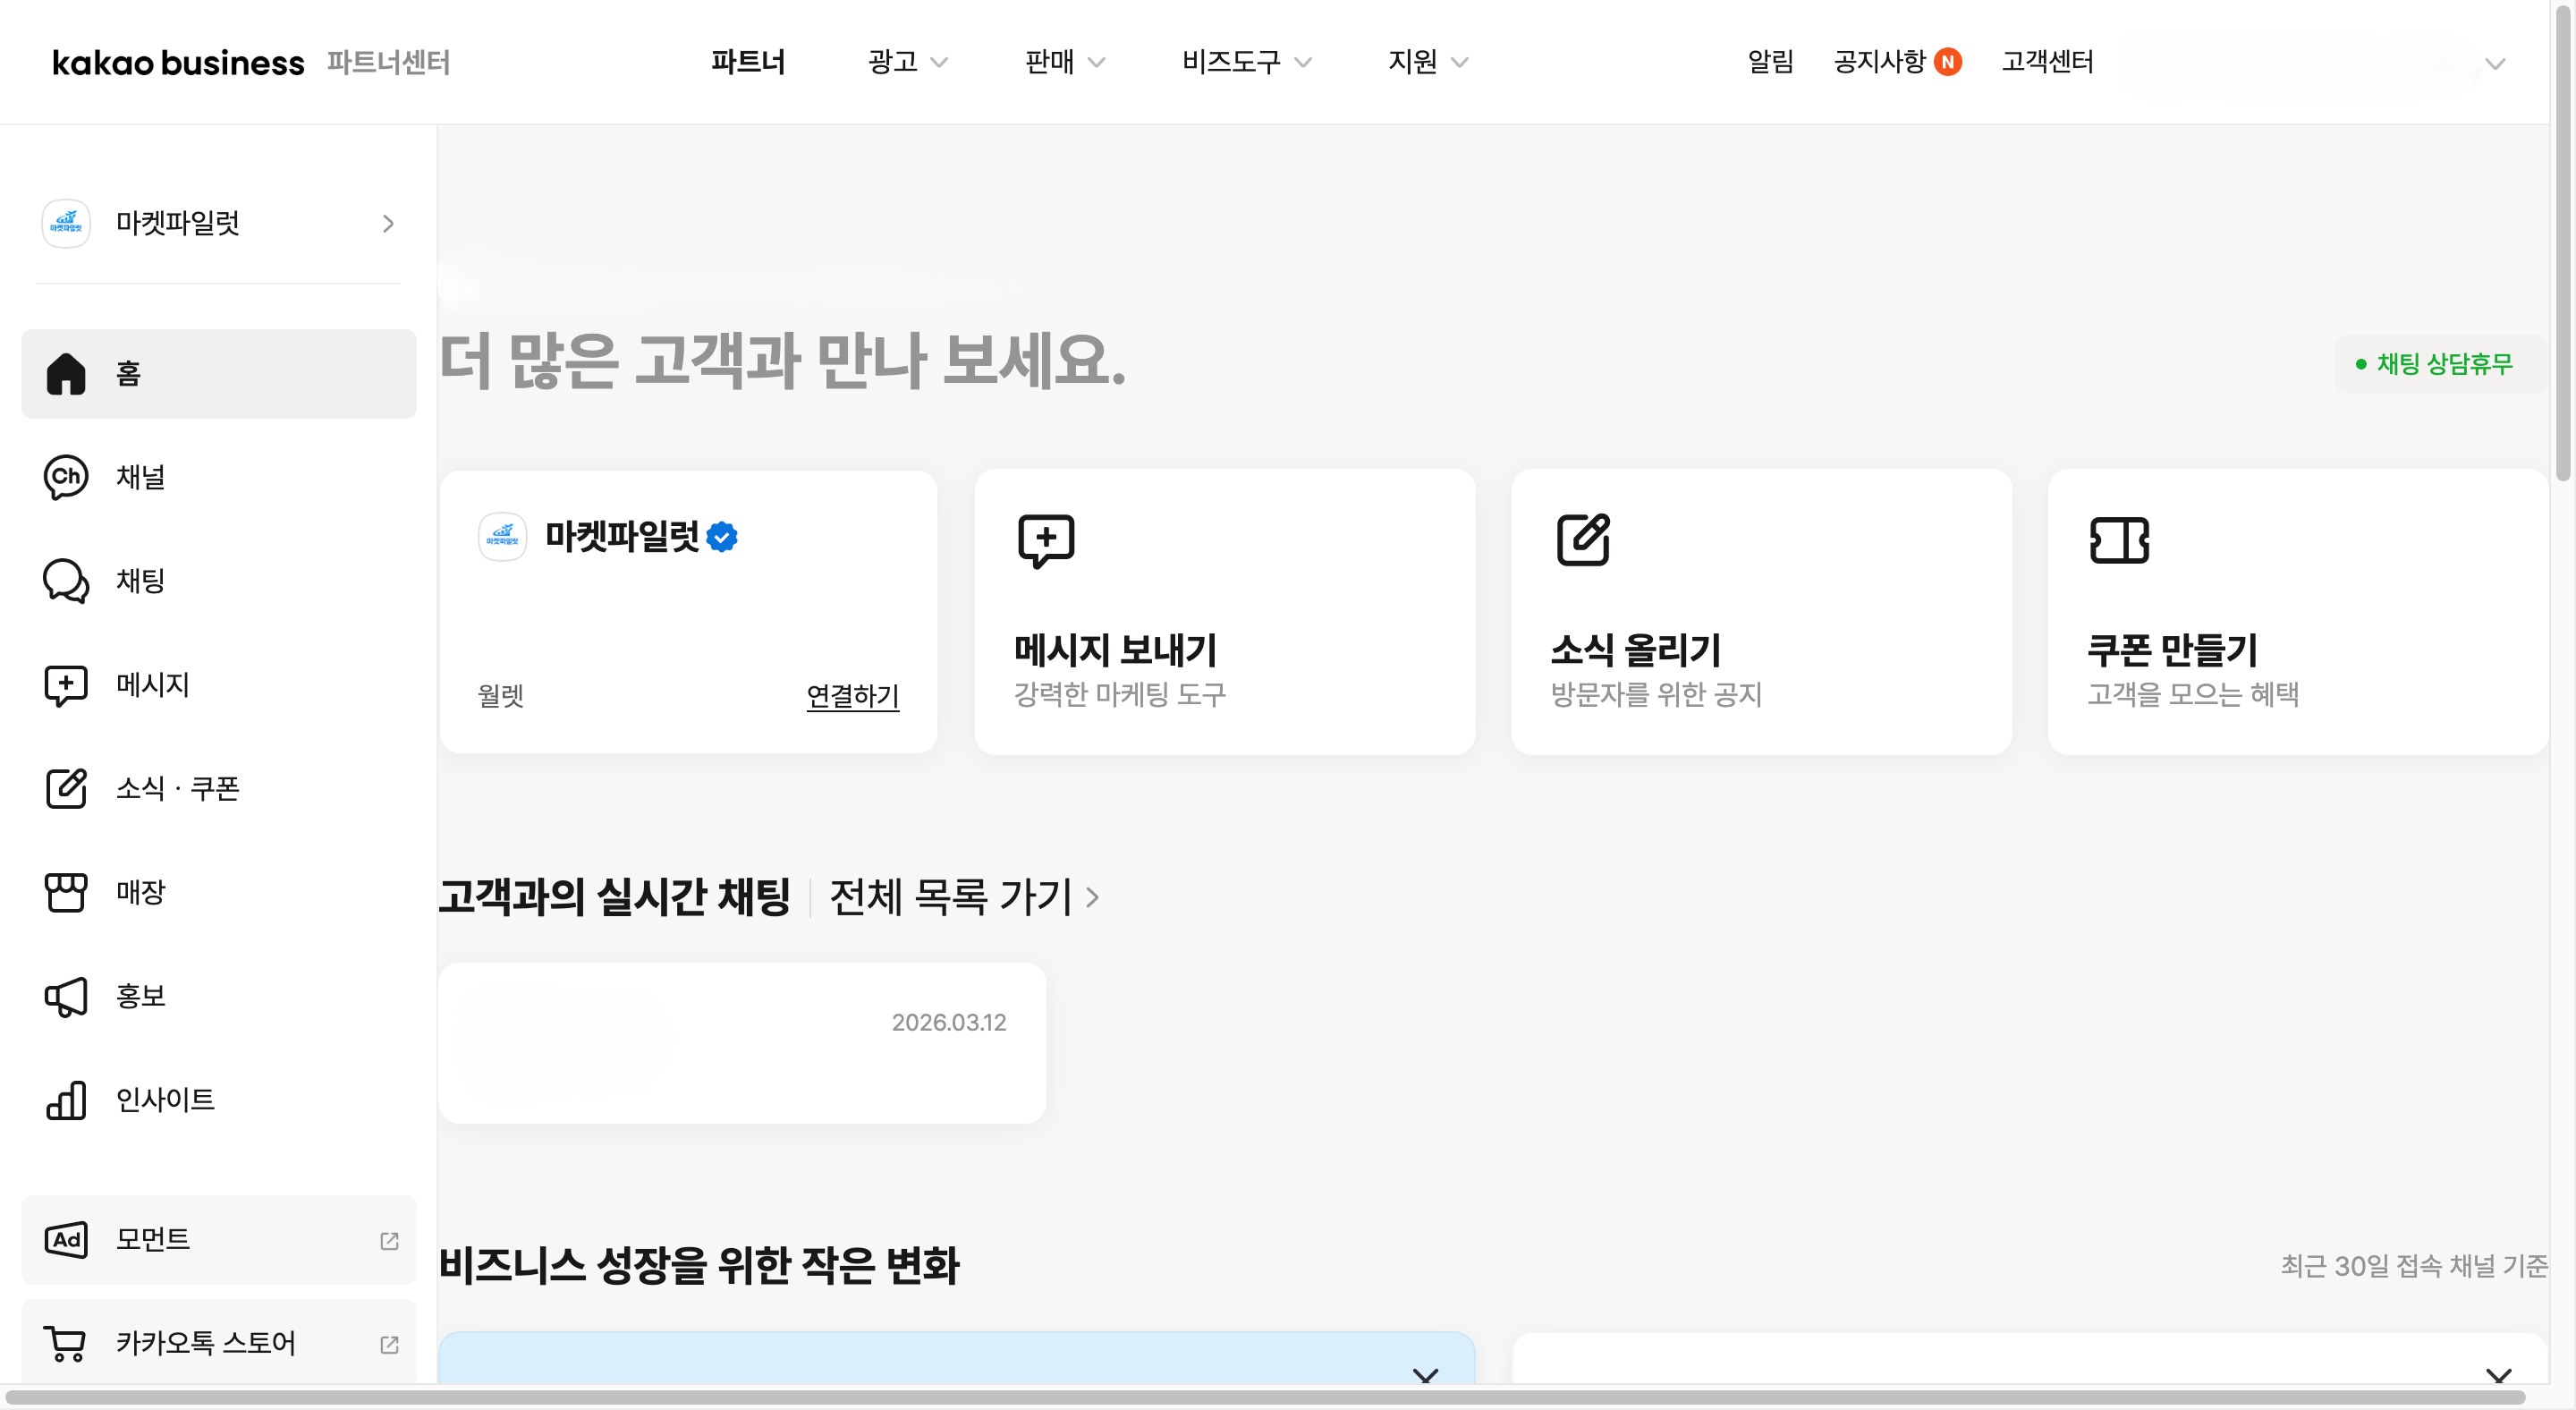
Task: Open the 쿠폰 만들기 card
Action: pyautogui.click(x=2297, y=612)
